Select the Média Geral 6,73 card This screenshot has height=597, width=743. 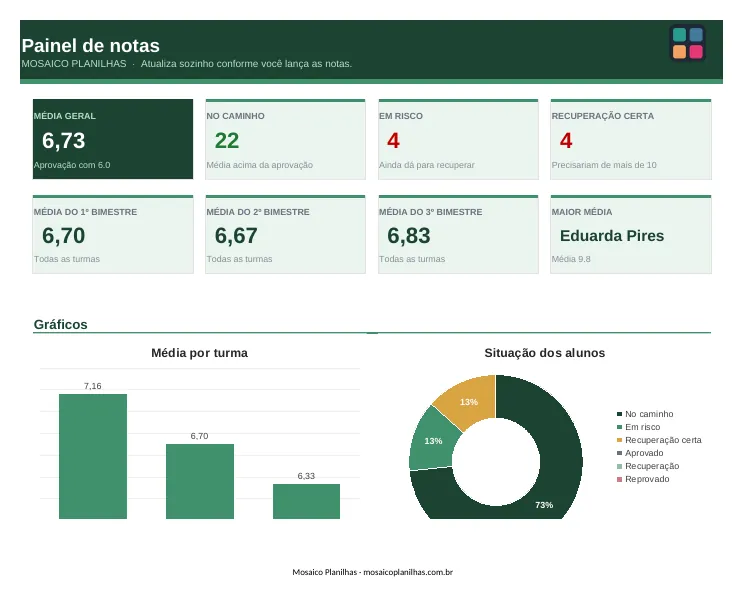point(113,139)
